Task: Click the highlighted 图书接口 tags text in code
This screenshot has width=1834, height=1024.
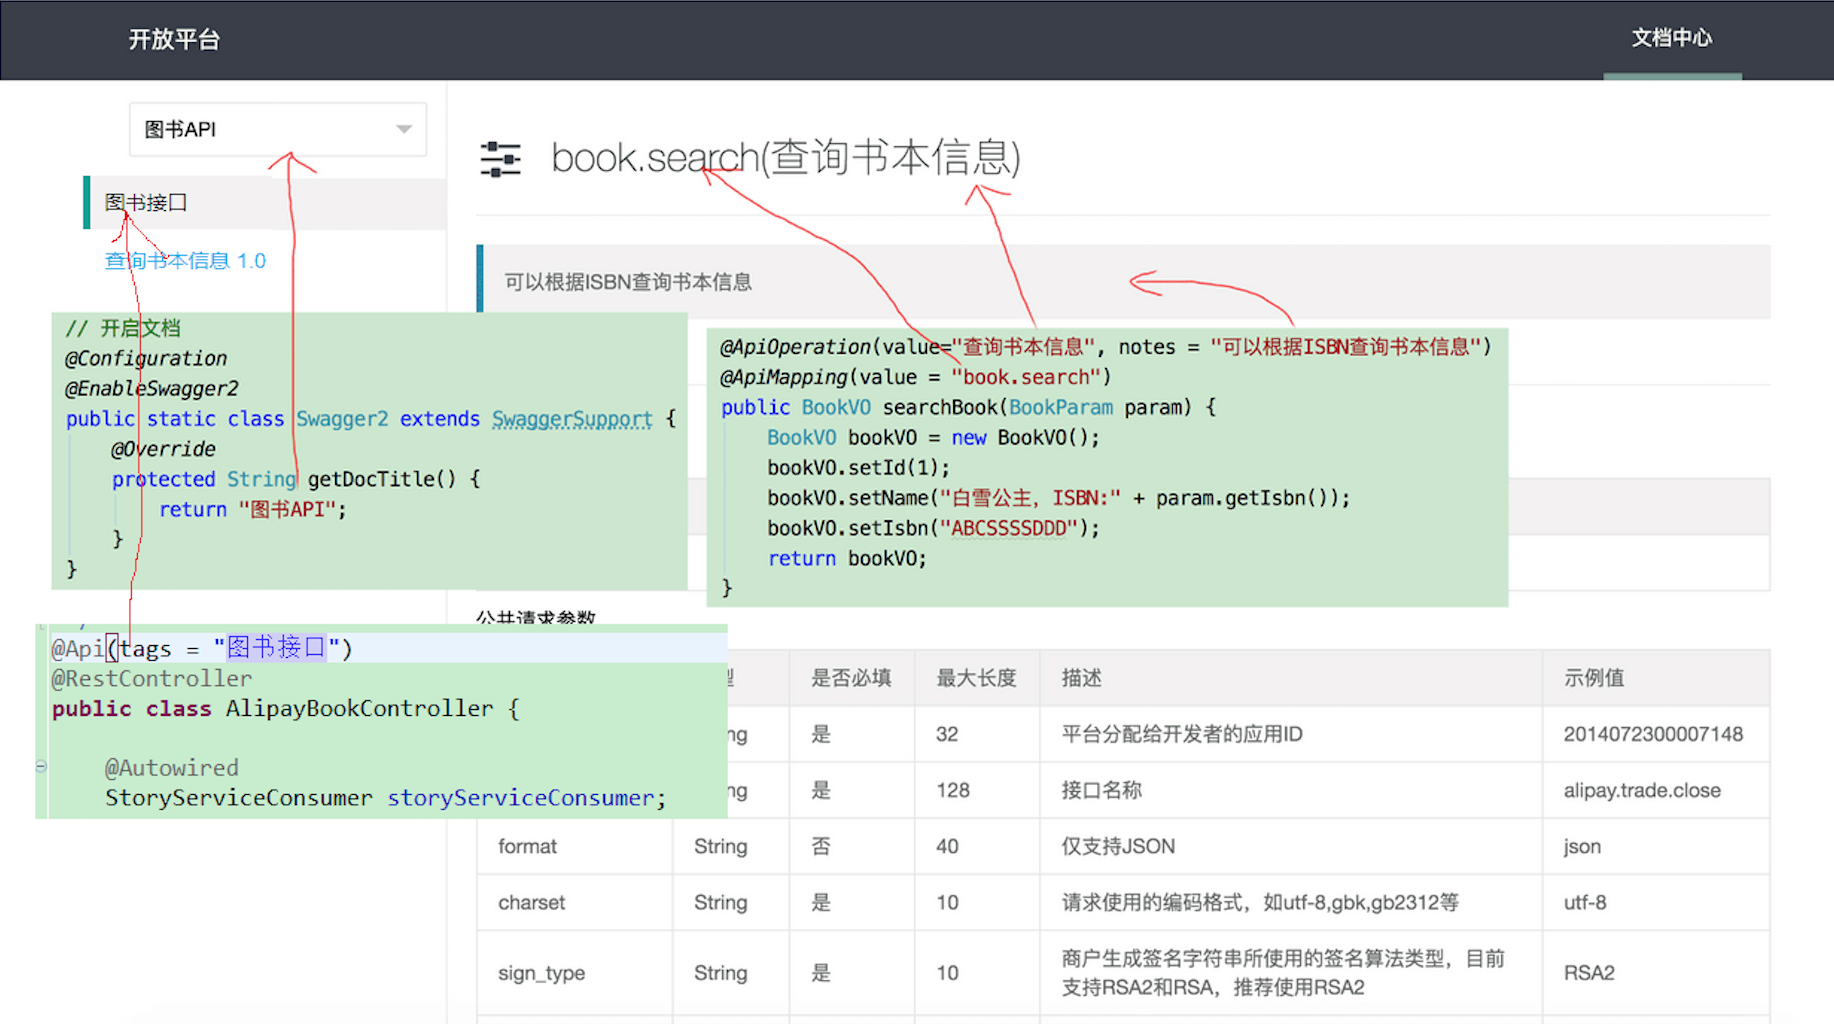Action: click(x=276, y=648)
